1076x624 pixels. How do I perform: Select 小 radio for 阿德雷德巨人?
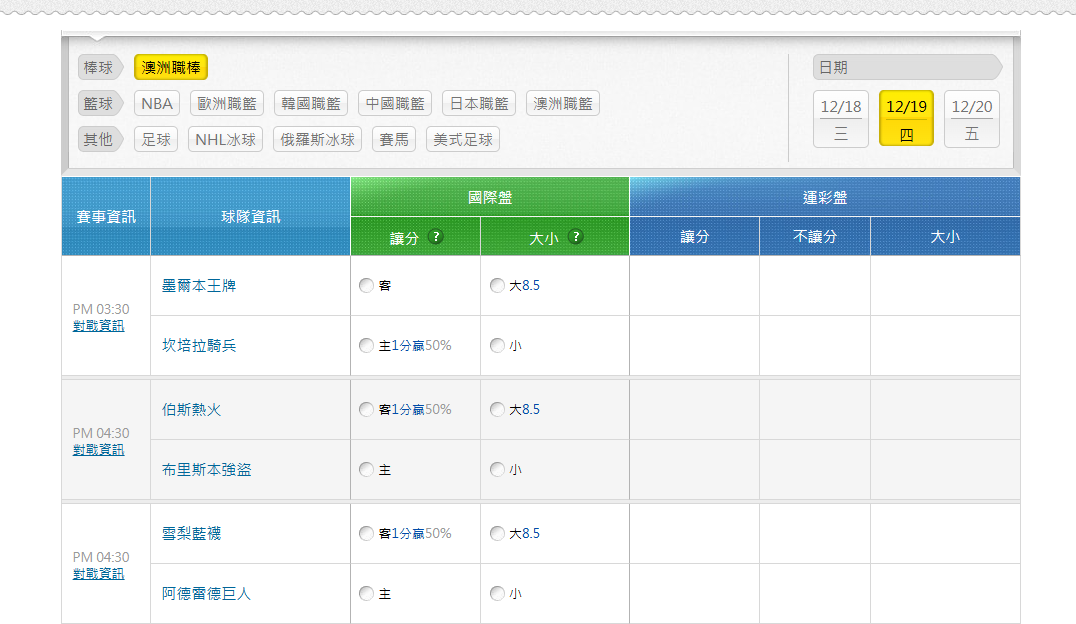click(498, 593)
